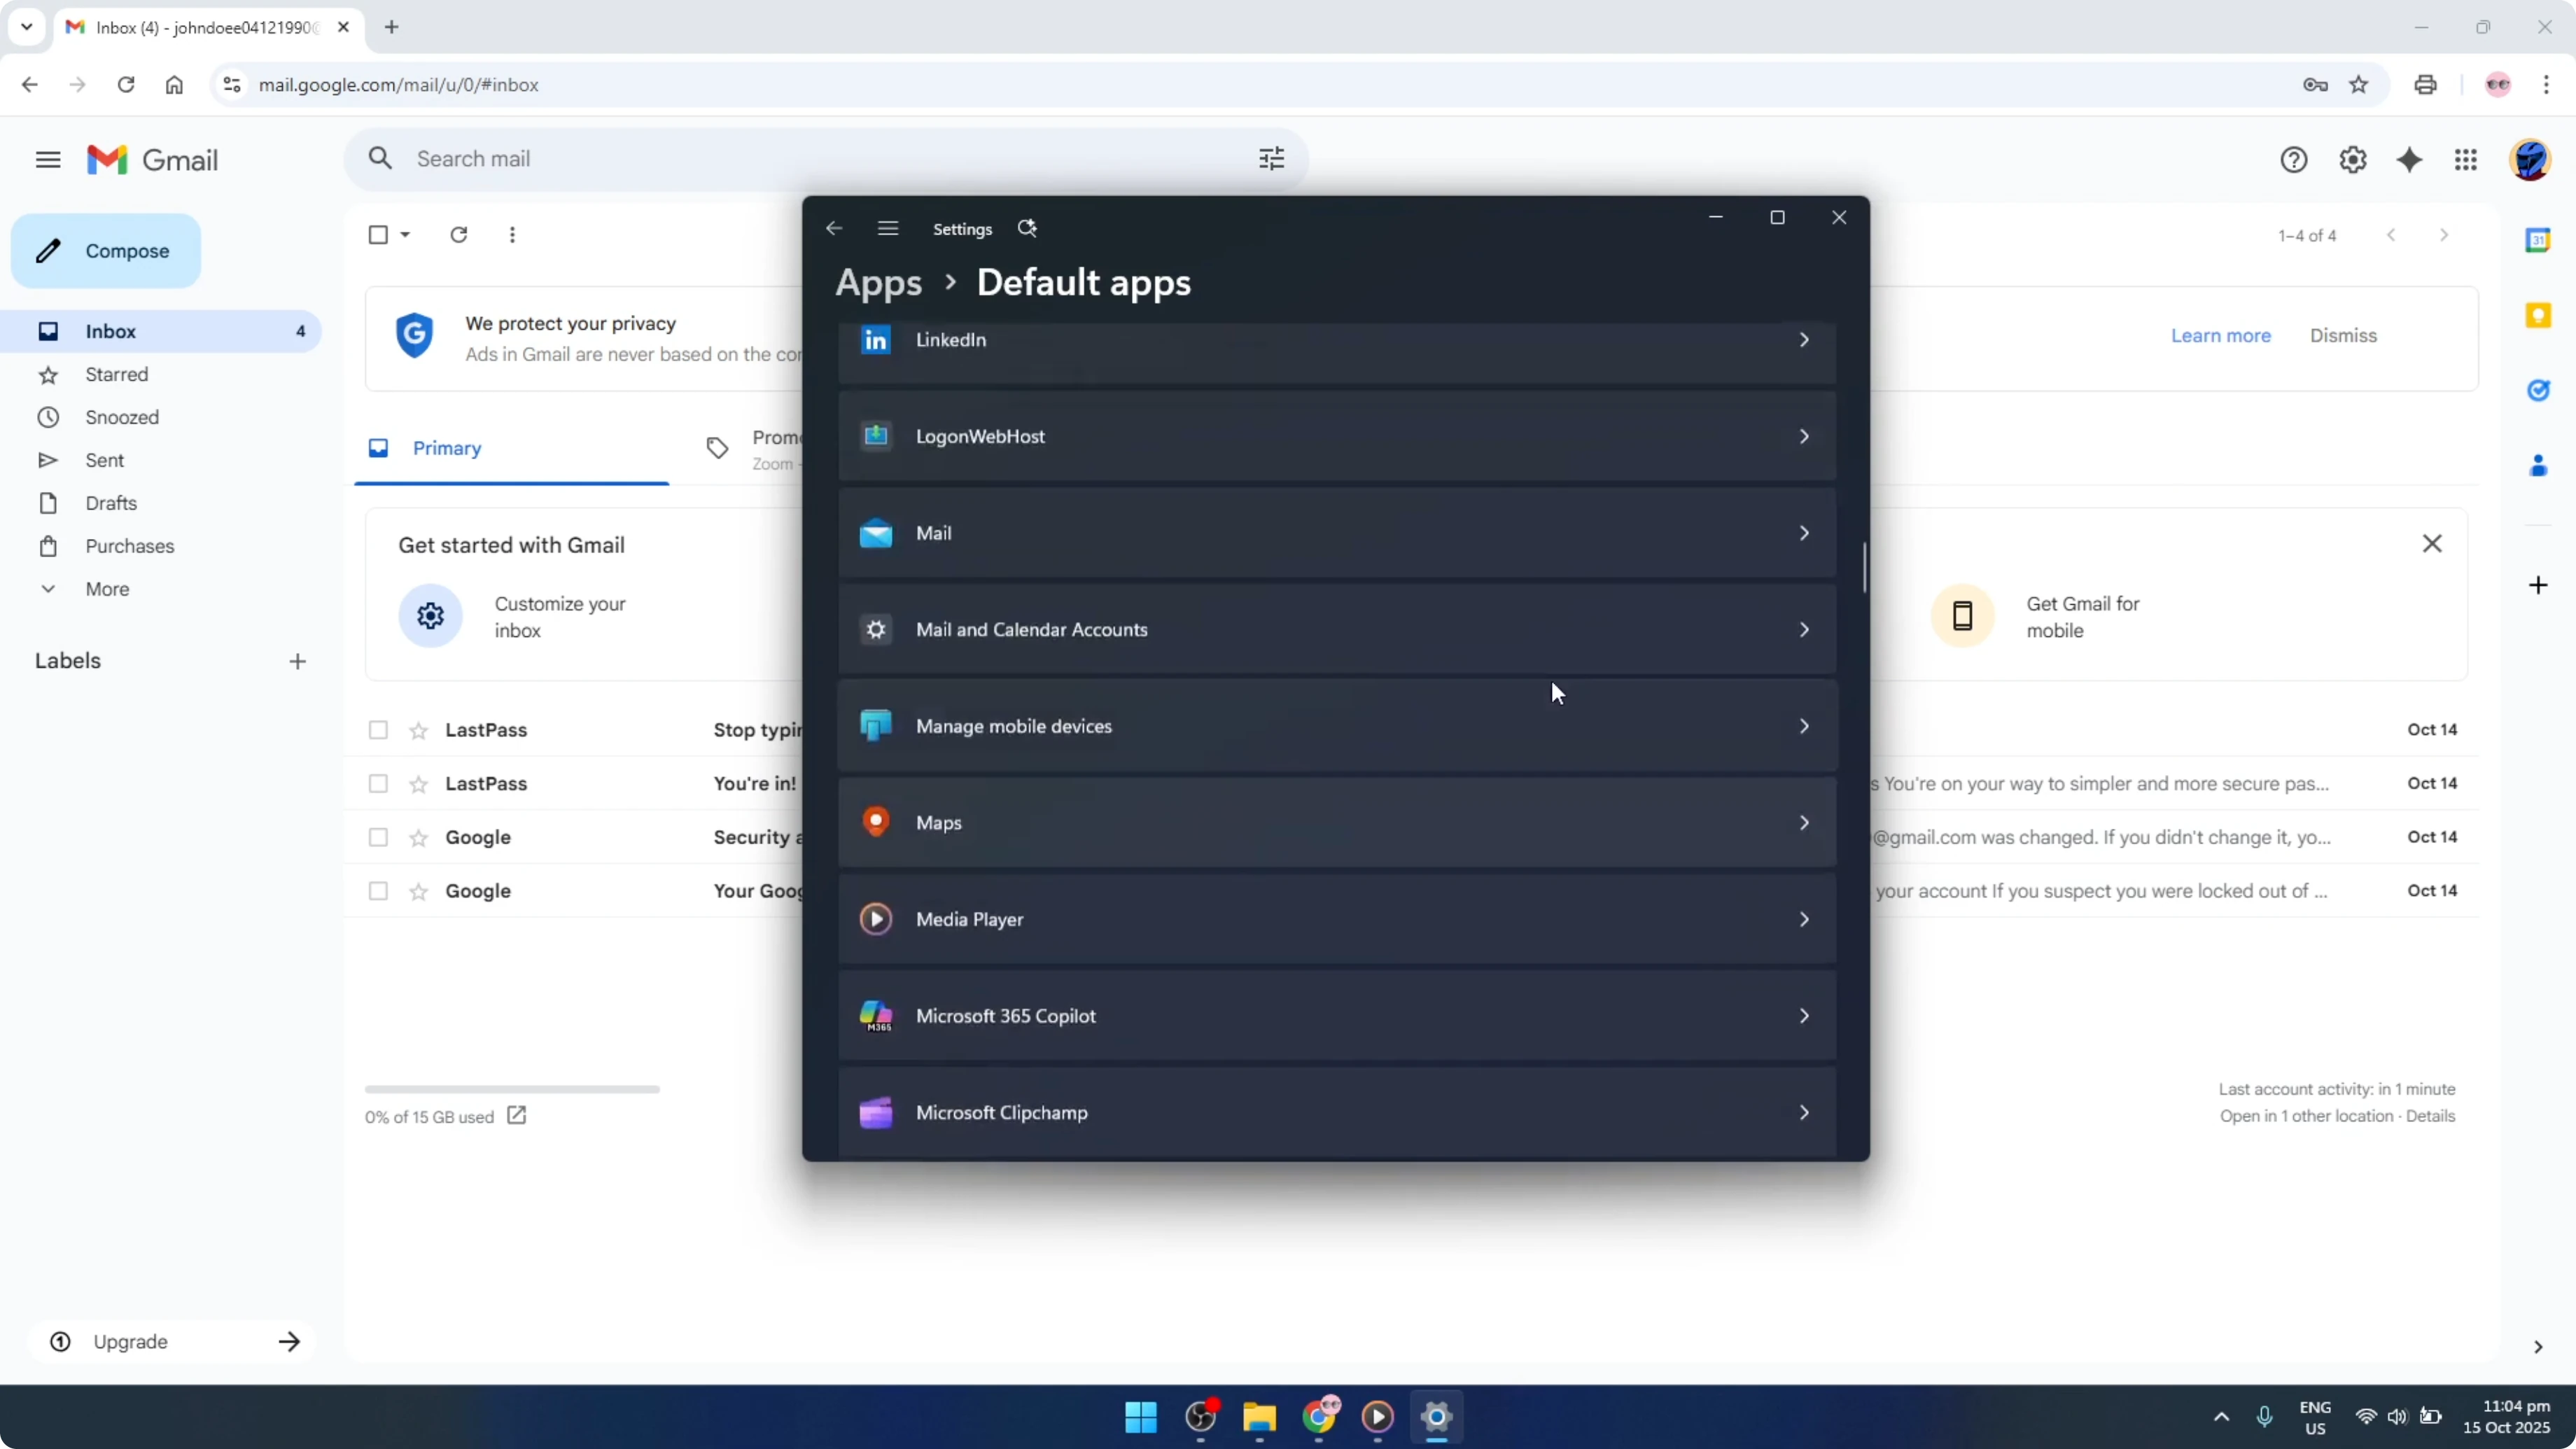The height and width of the screenshot is (1449, 2576).
Task: Reload the Chrome page
Action: [x=125, y=85]
